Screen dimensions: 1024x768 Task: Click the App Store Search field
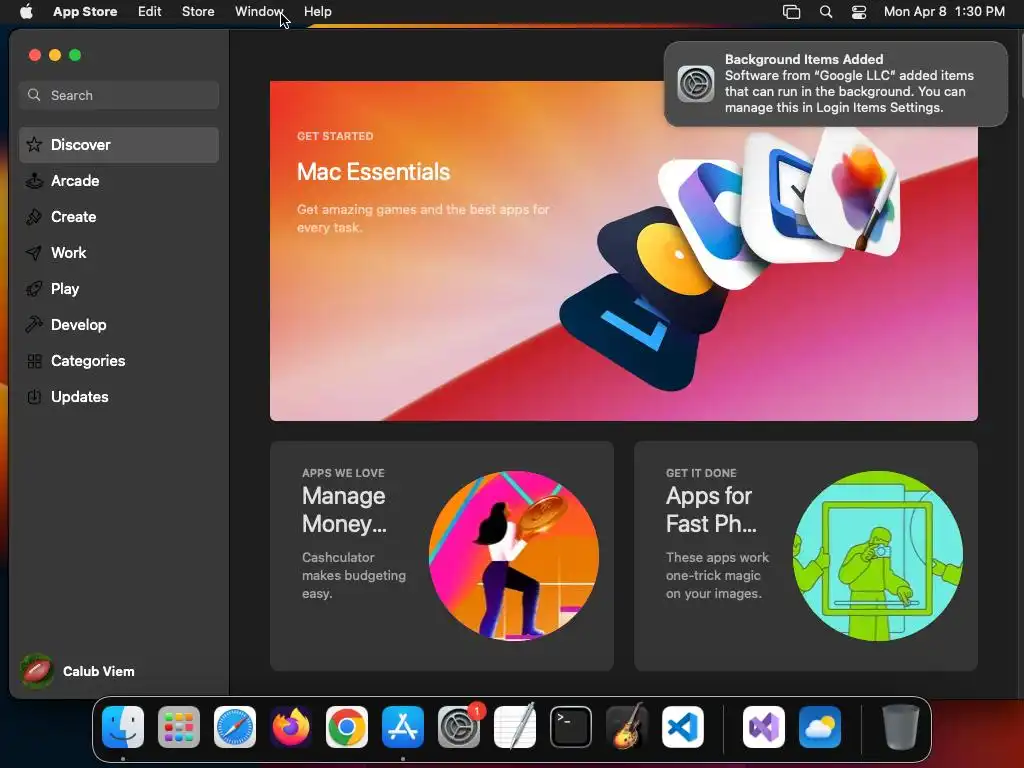coord(119,95)
